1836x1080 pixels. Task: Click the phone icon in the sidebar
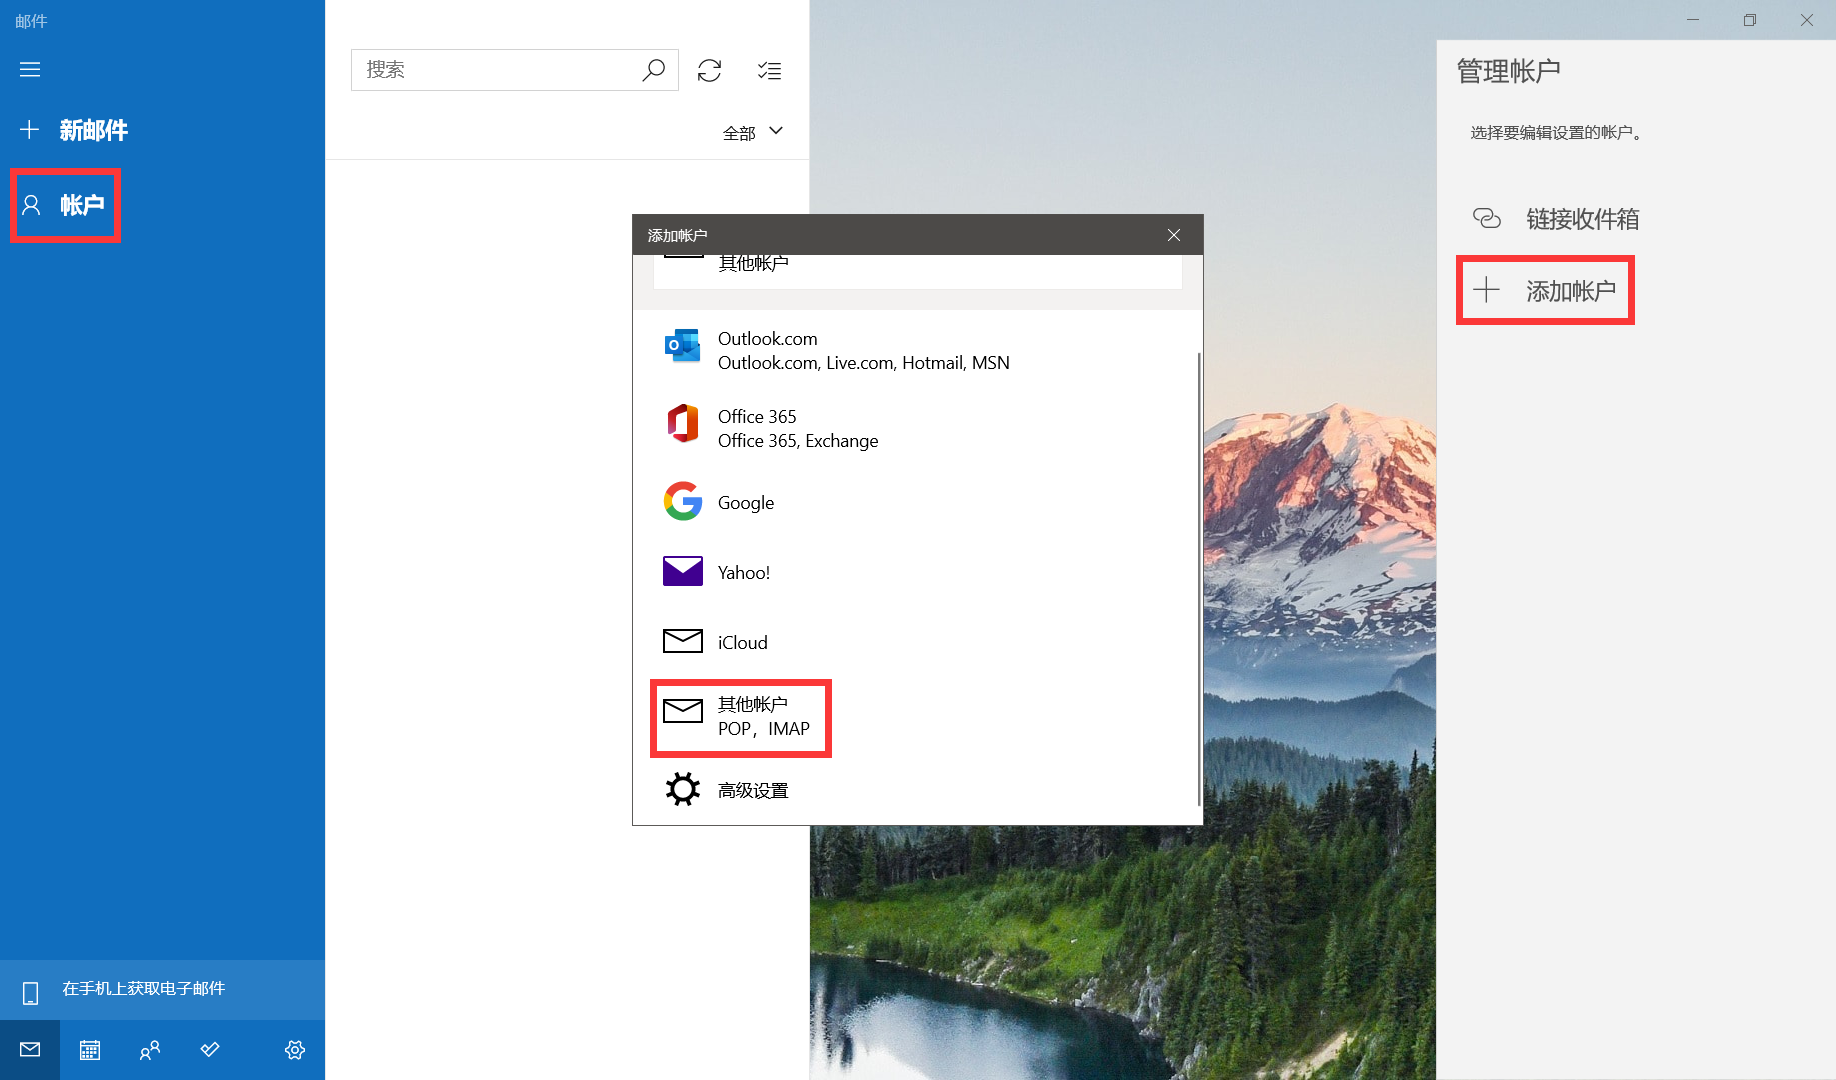click(x=31, y=993)
